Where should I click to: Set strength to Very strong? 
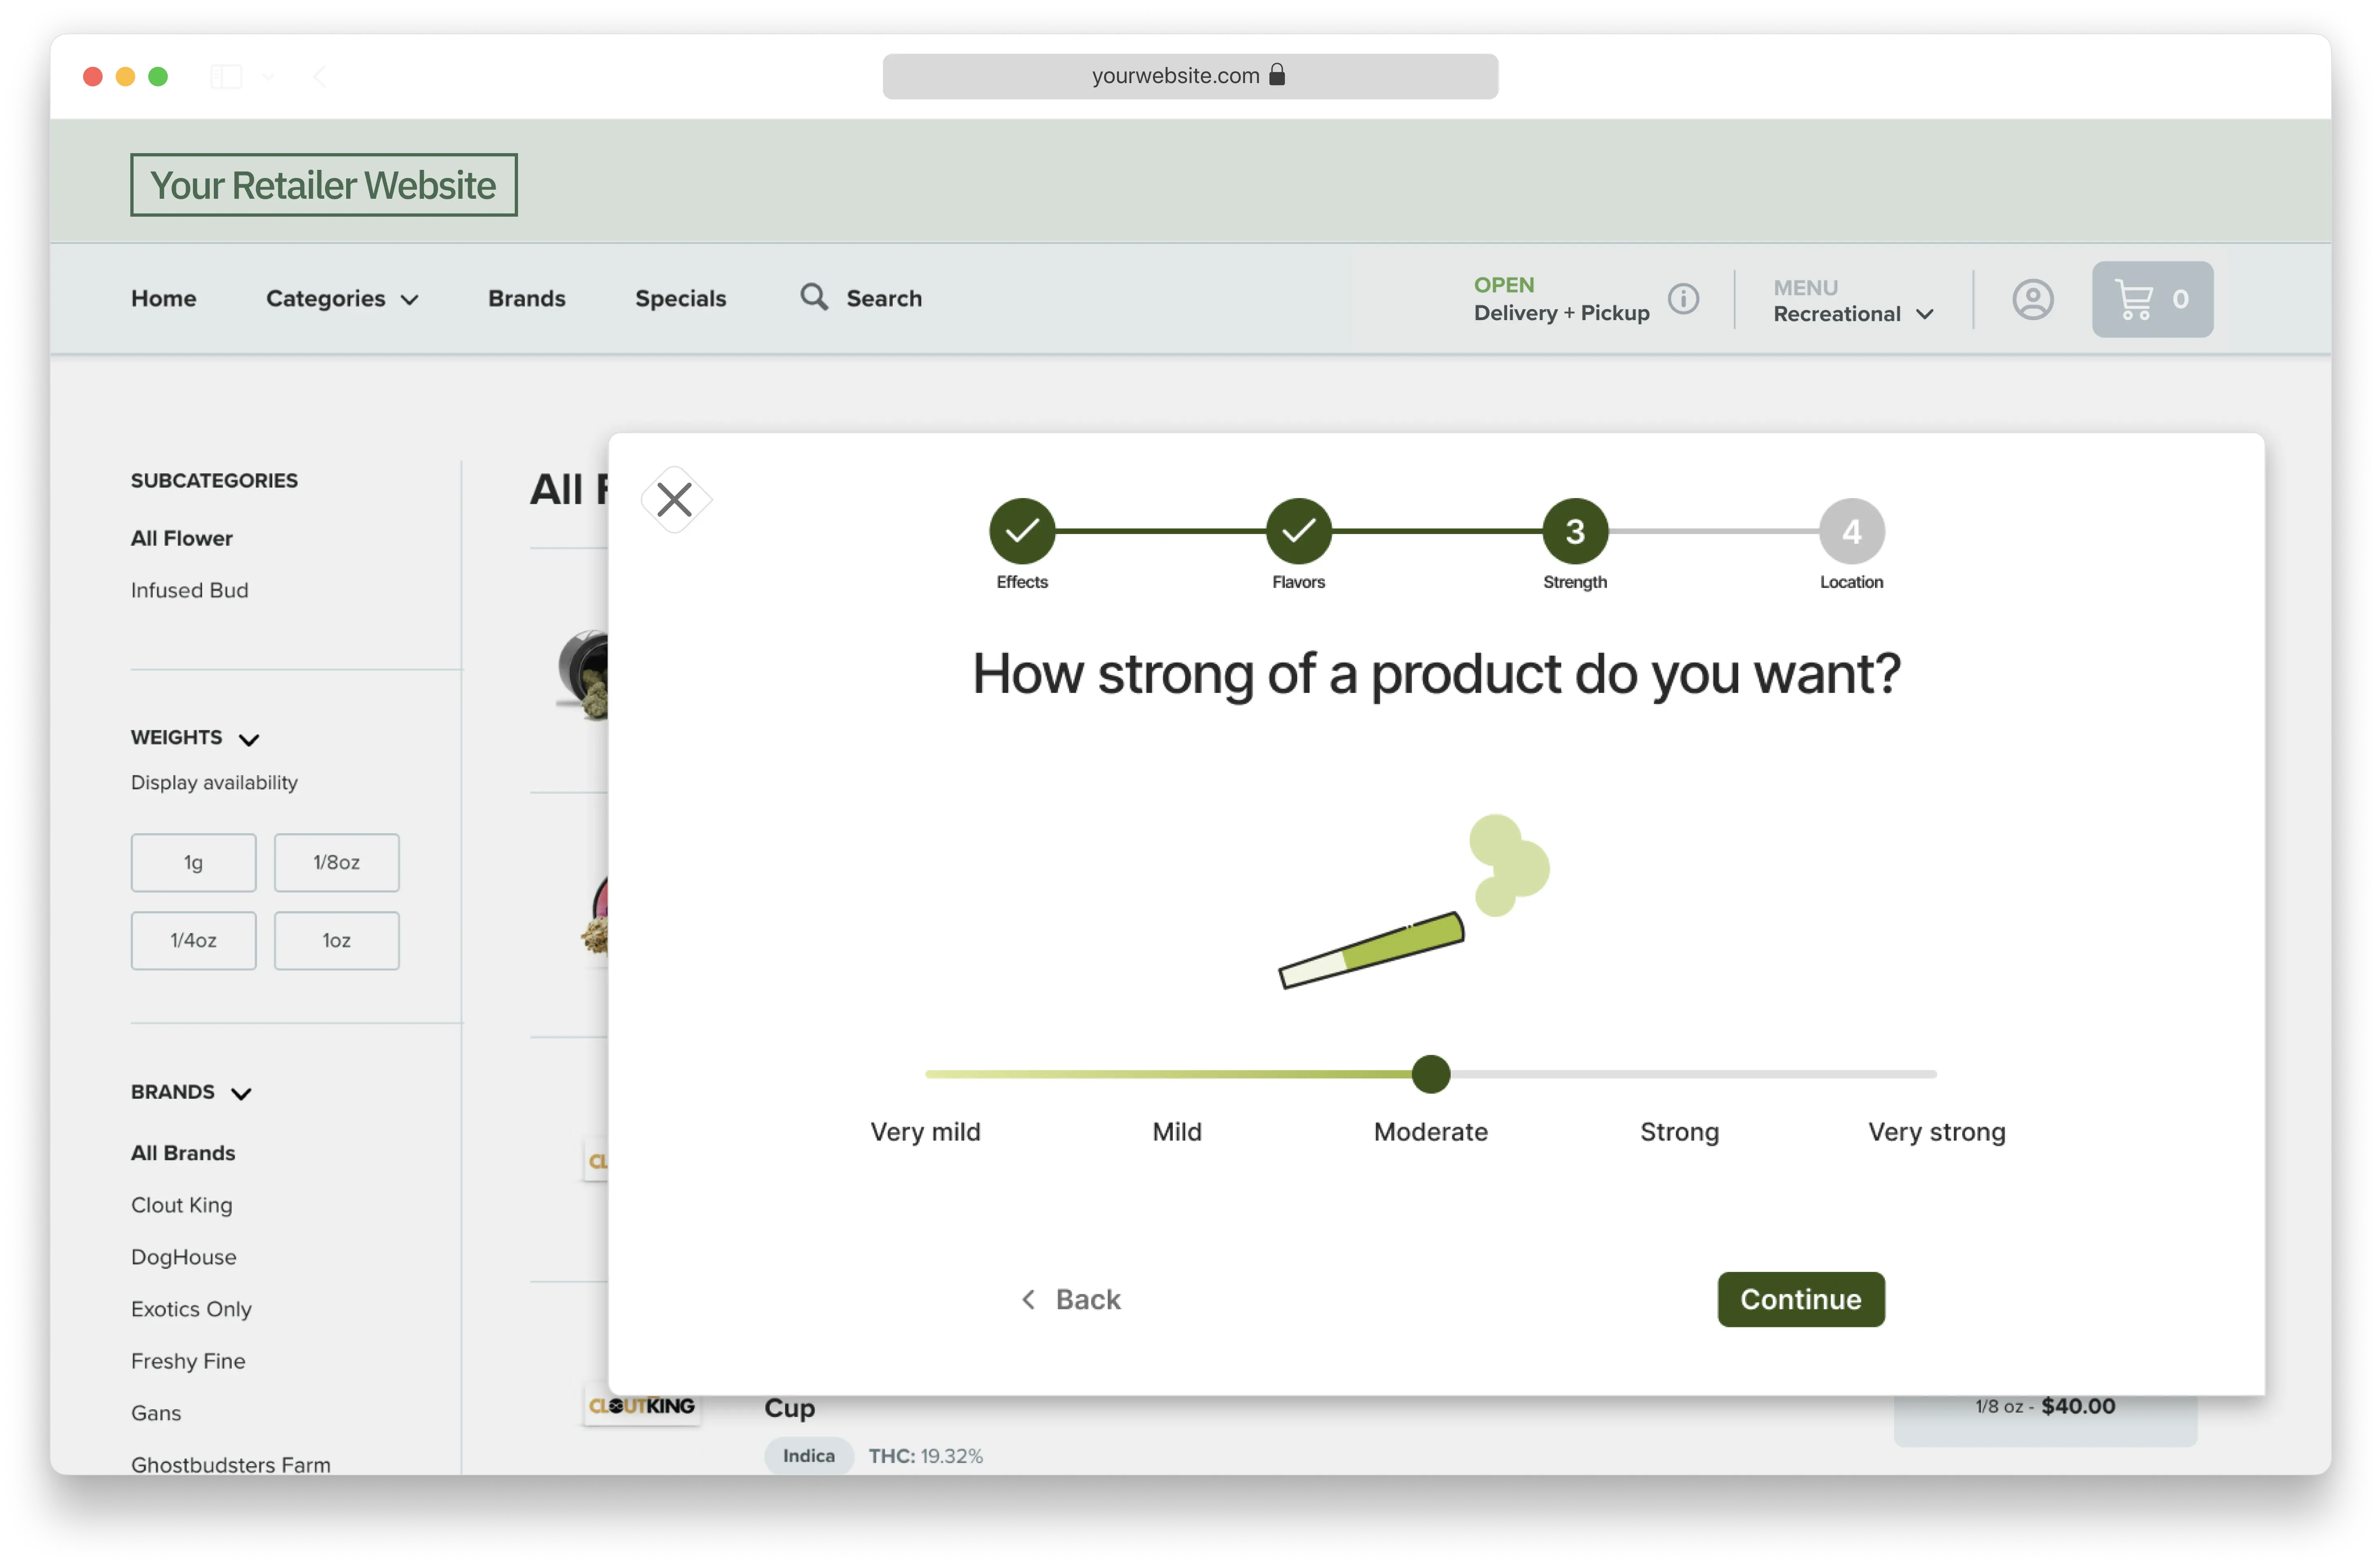(1936, 1132)
